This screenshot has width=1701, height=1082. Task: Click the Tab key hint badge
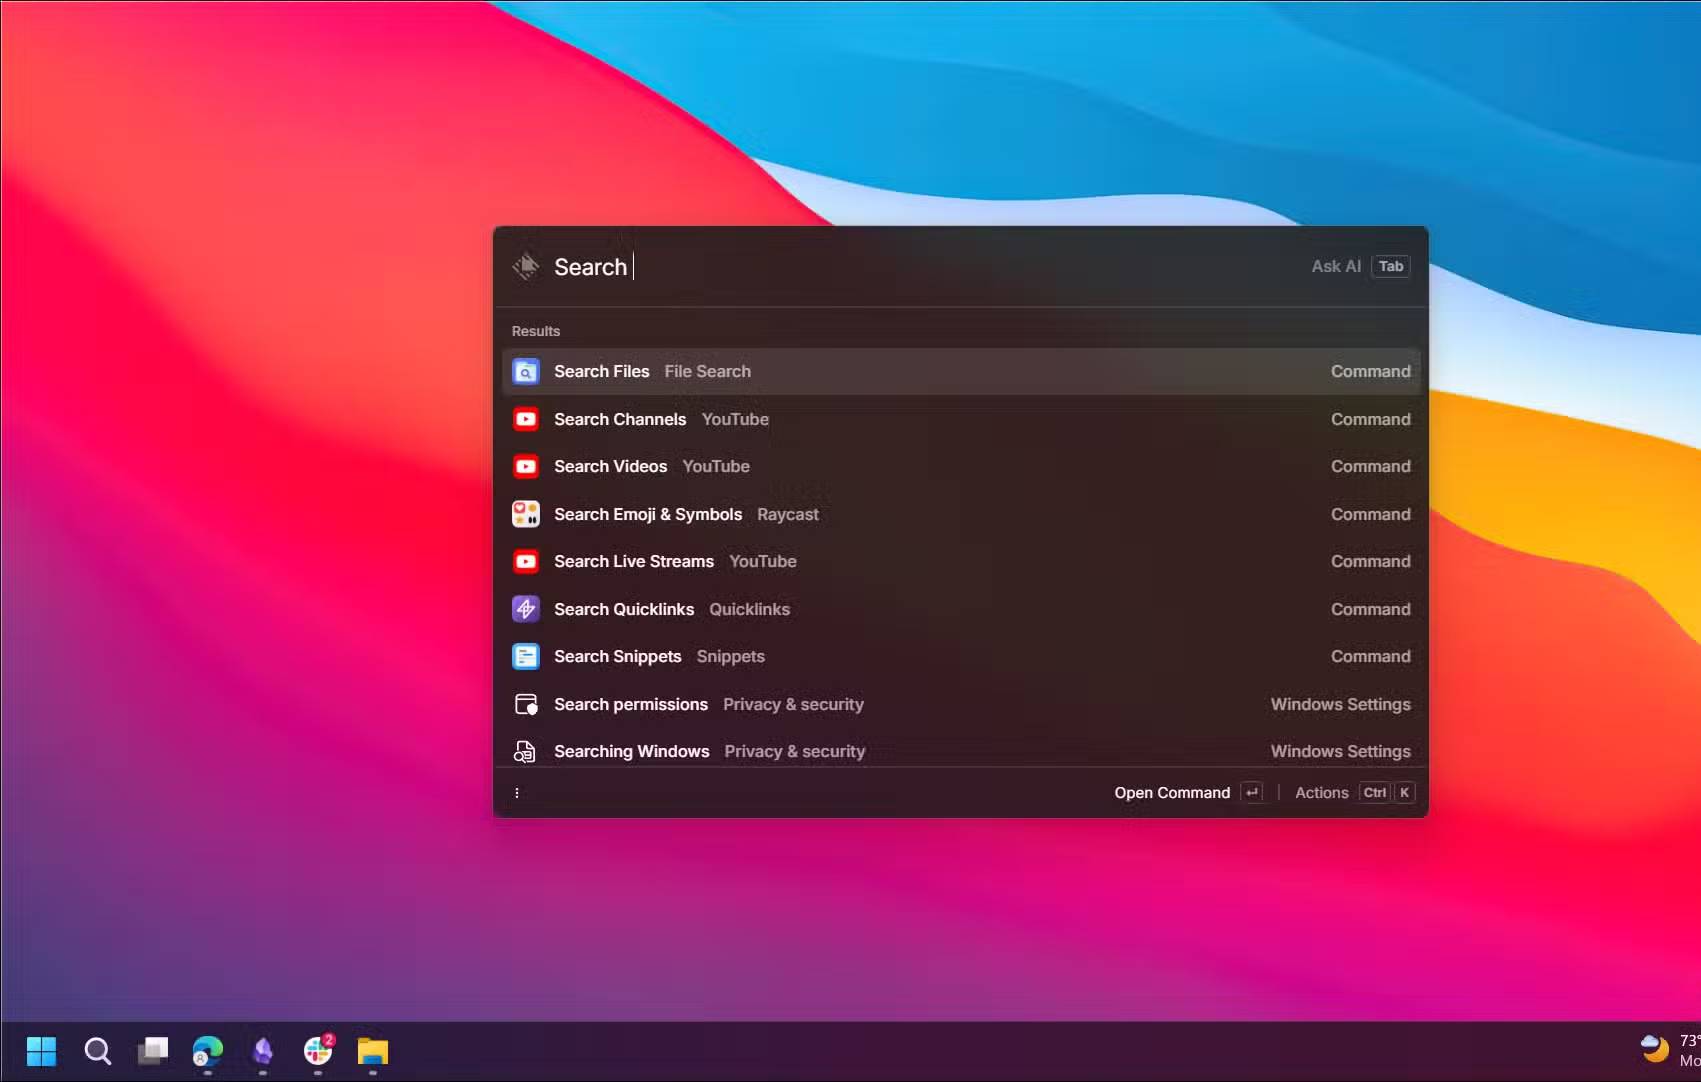(x=1390, y=266)
